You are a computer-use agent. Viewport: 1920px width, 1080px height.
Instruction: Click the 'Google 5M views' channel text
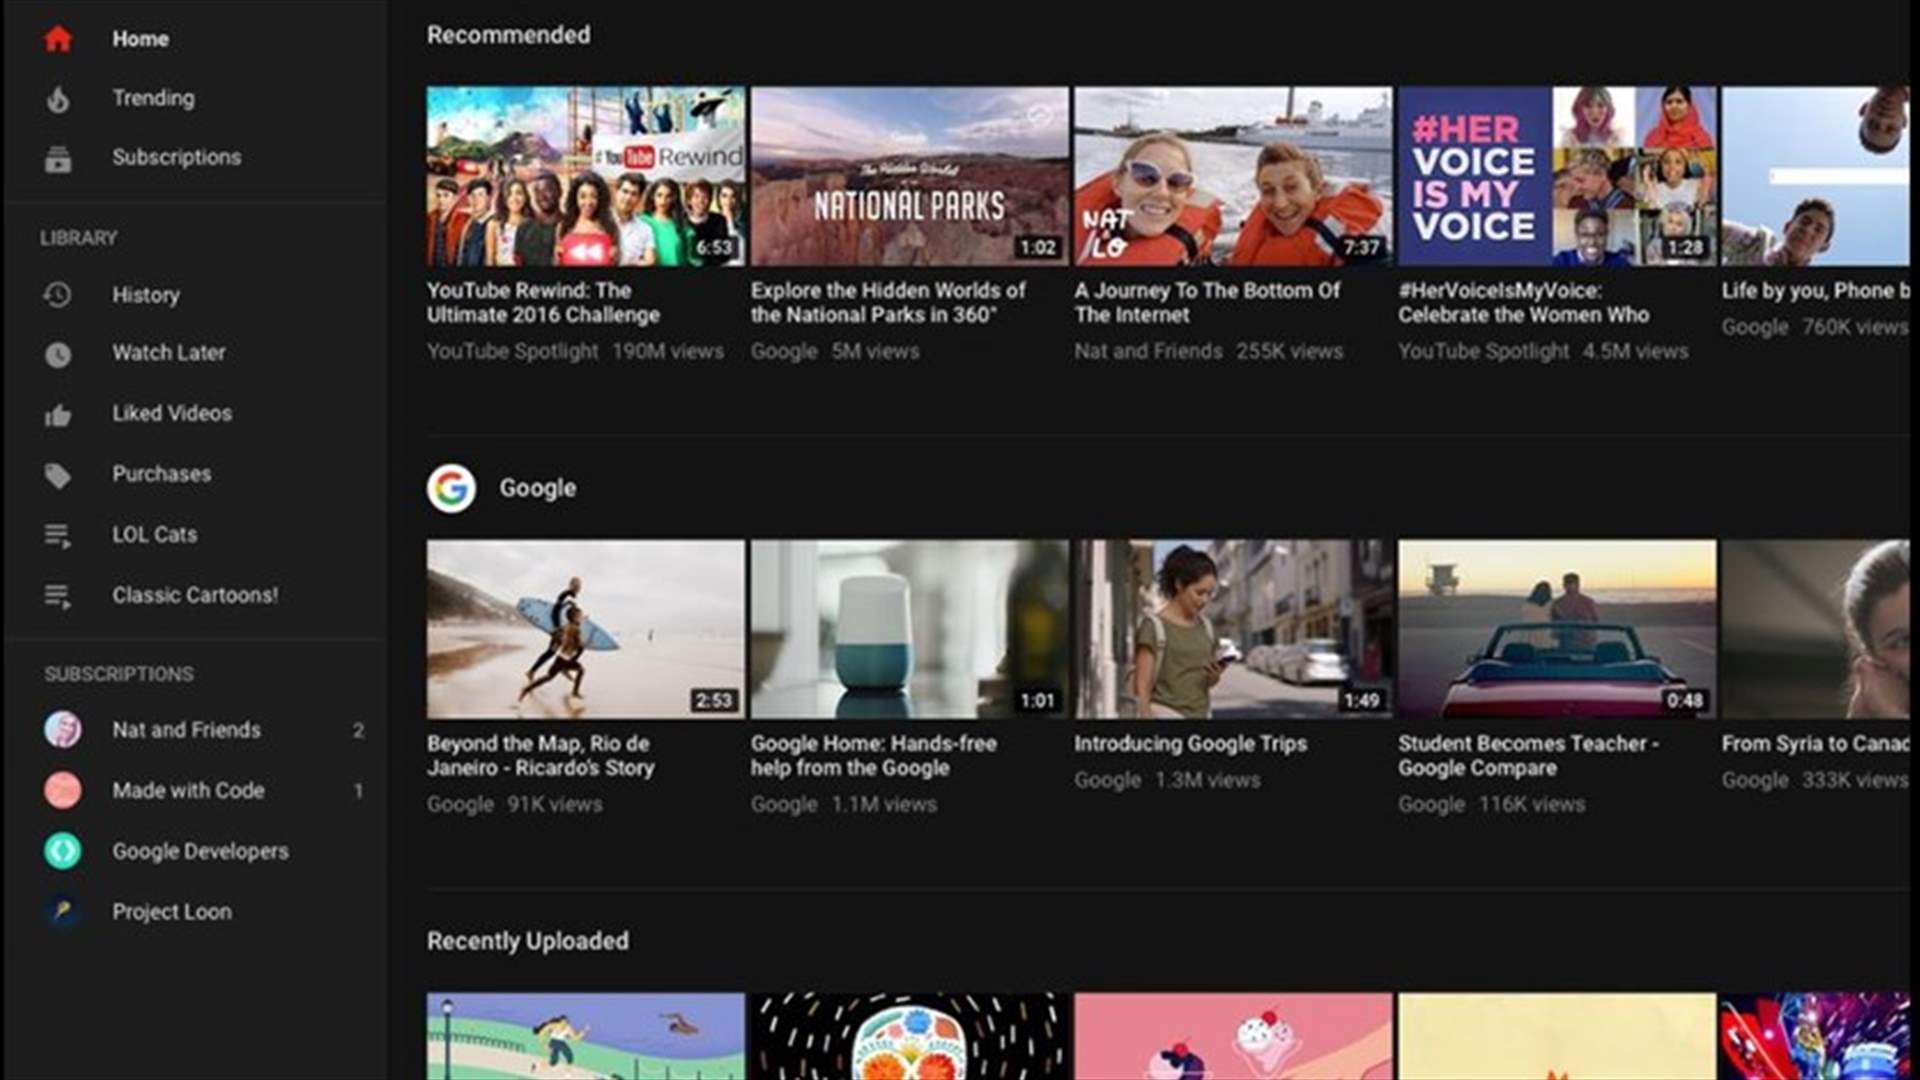[835, 351]
